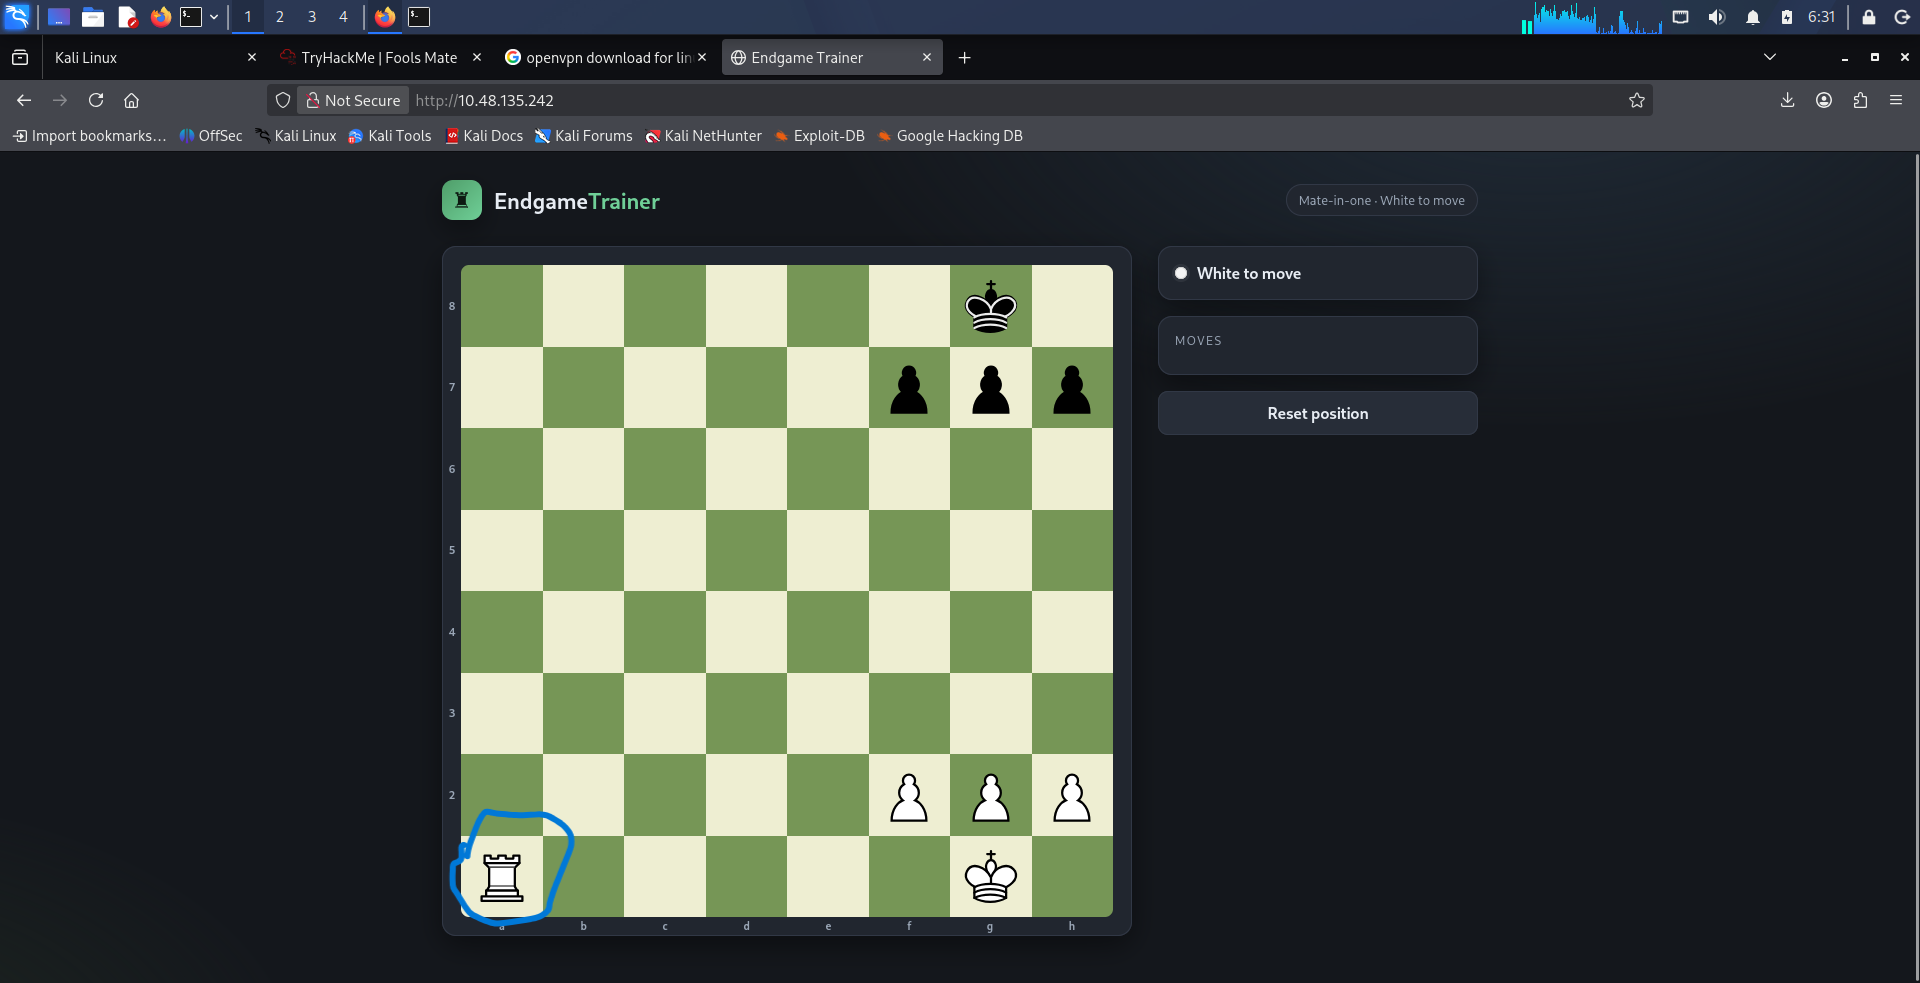
Task: Open a new browser tab
Action: [964, 58]
